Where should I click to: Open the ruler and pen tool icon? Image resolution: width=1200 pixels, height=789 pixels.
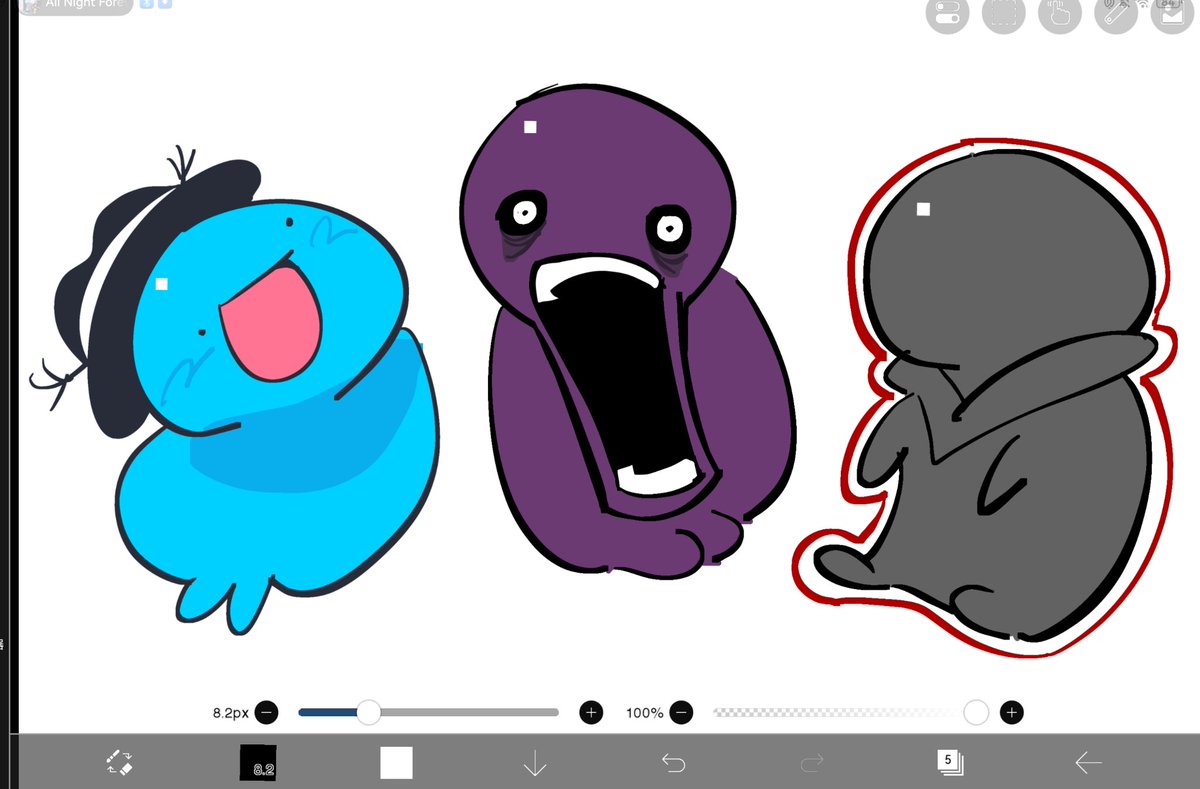(1116, 14)
